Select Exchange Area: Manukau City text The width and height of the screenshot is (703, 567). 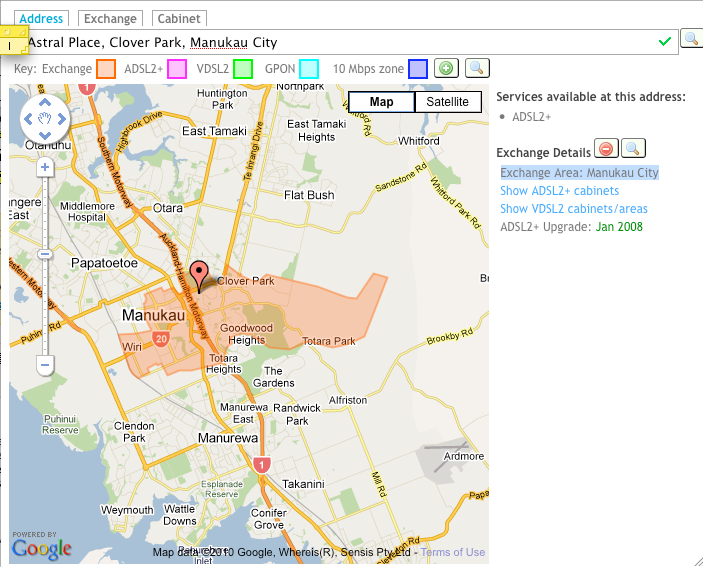(579, 173)
